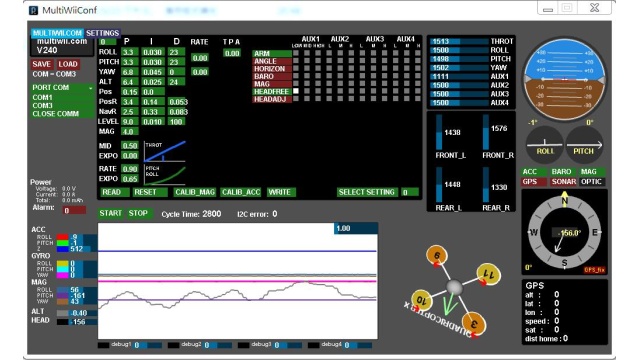This screenshot has height=360, width=640.
Task: Toggle the HORIZON AUX1 LOW checkbox
Action: click(x=296, y=69)
